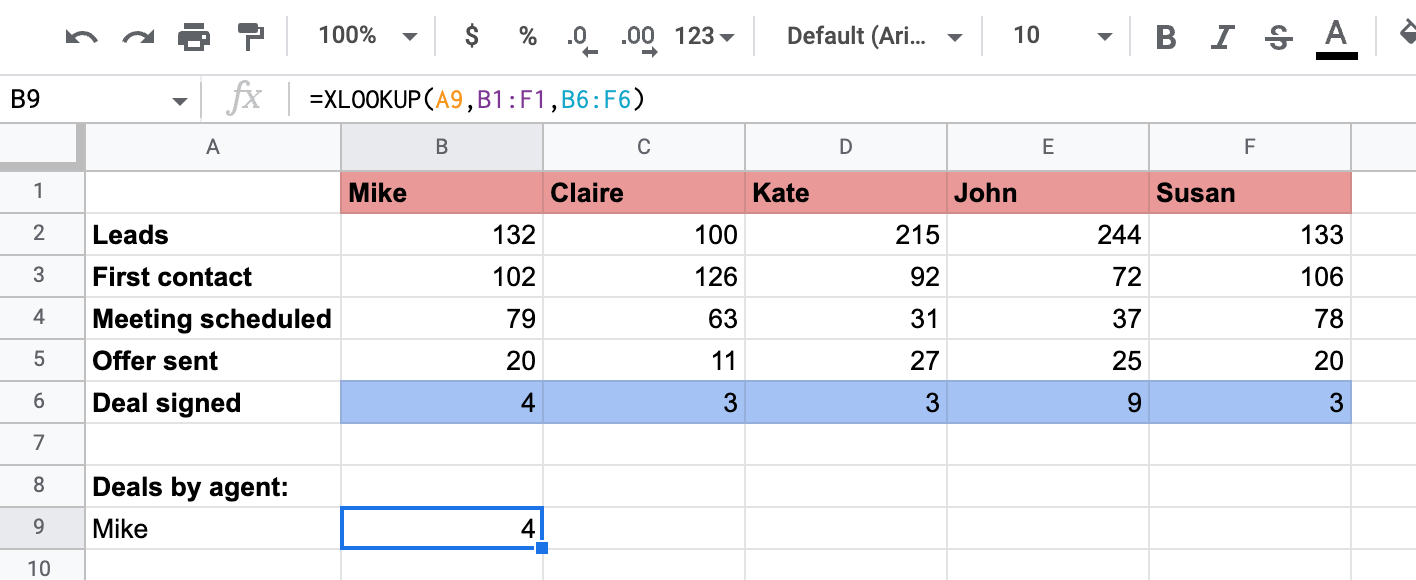
Task: Open the font size 10 dropdown
Action: click(x=1061, y=37)
